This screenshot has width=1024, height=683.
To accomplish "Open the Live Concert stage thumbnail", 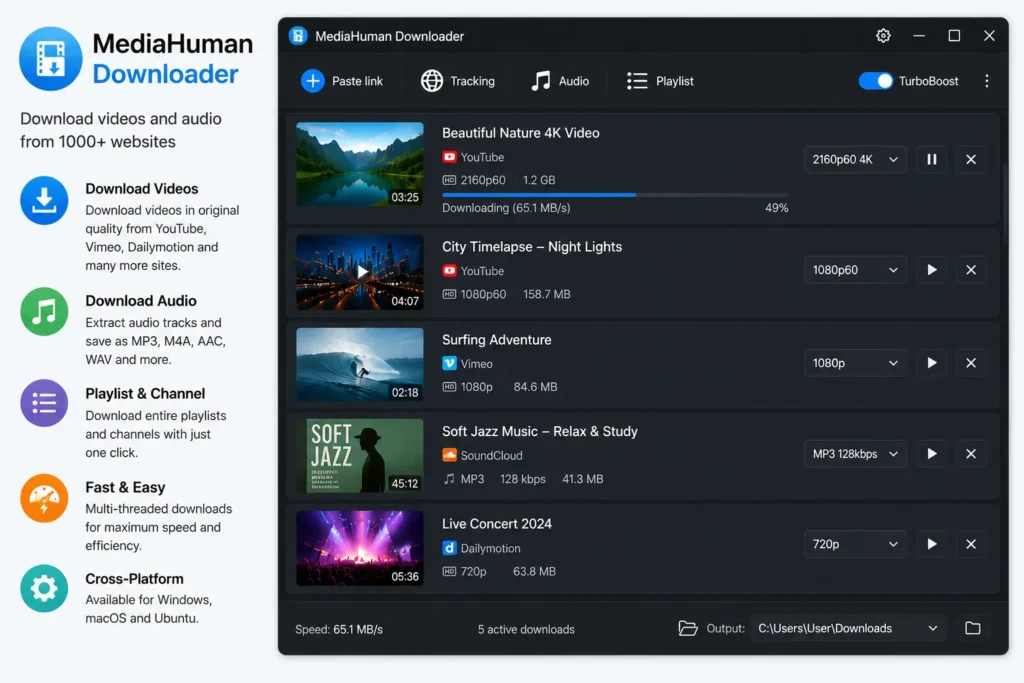I will click(360, 548).
